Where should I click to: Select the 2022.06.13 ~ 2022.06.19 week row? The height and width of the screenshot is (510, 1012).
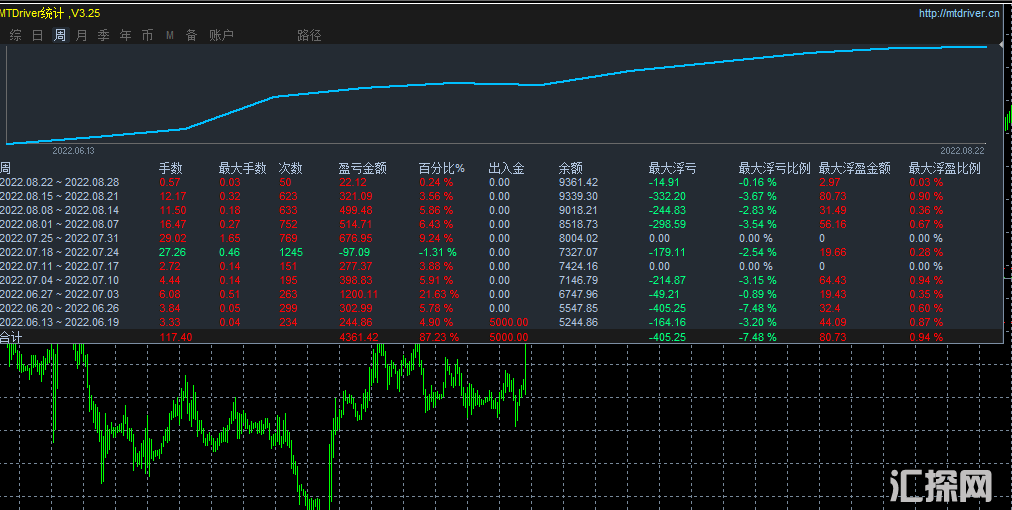pos(60,323)
